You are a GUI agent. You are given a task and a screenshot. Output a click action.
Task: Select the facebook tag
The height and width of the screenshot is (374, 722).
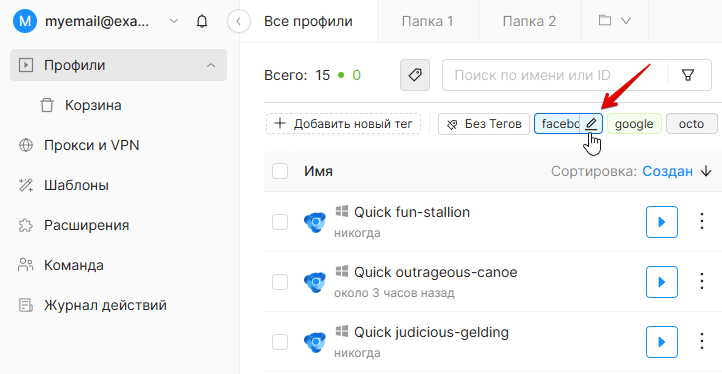click(559, 124)
